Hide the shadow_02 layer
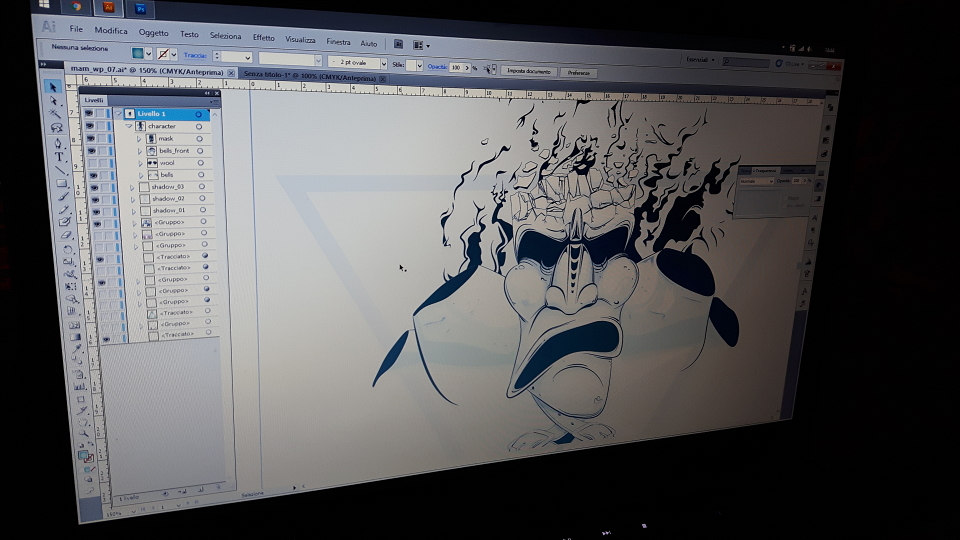960x540 pixels. click(96, 200)
